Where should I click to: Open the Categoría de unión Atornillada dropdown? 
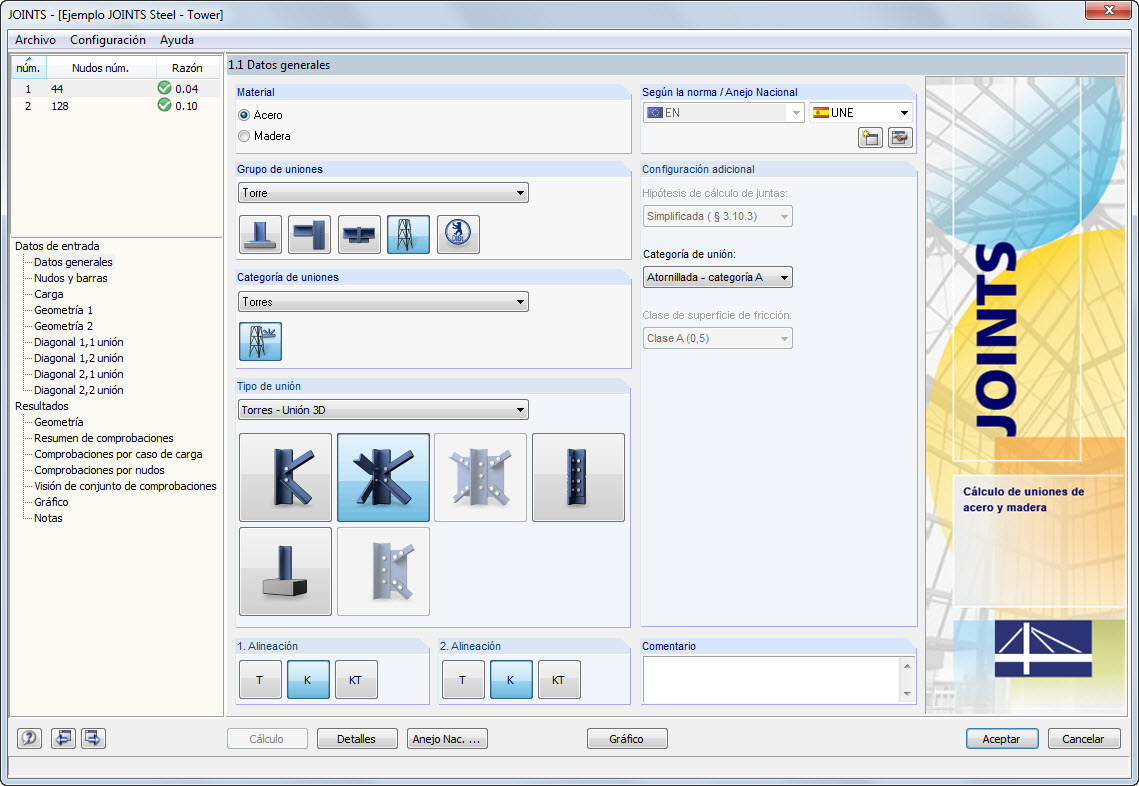[x=718, y=277]
